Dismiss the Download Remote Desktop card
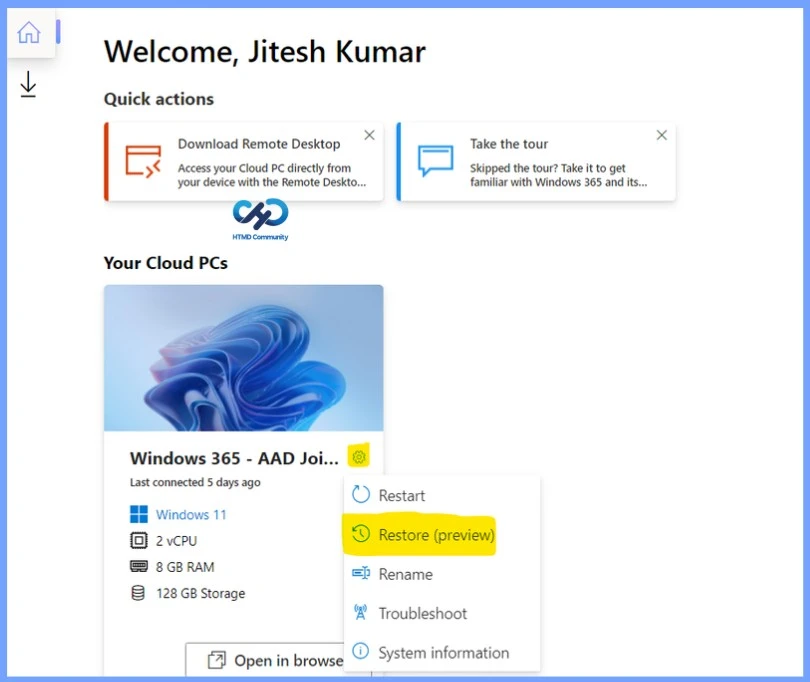The image size is (810, 682). click(369, 135)
